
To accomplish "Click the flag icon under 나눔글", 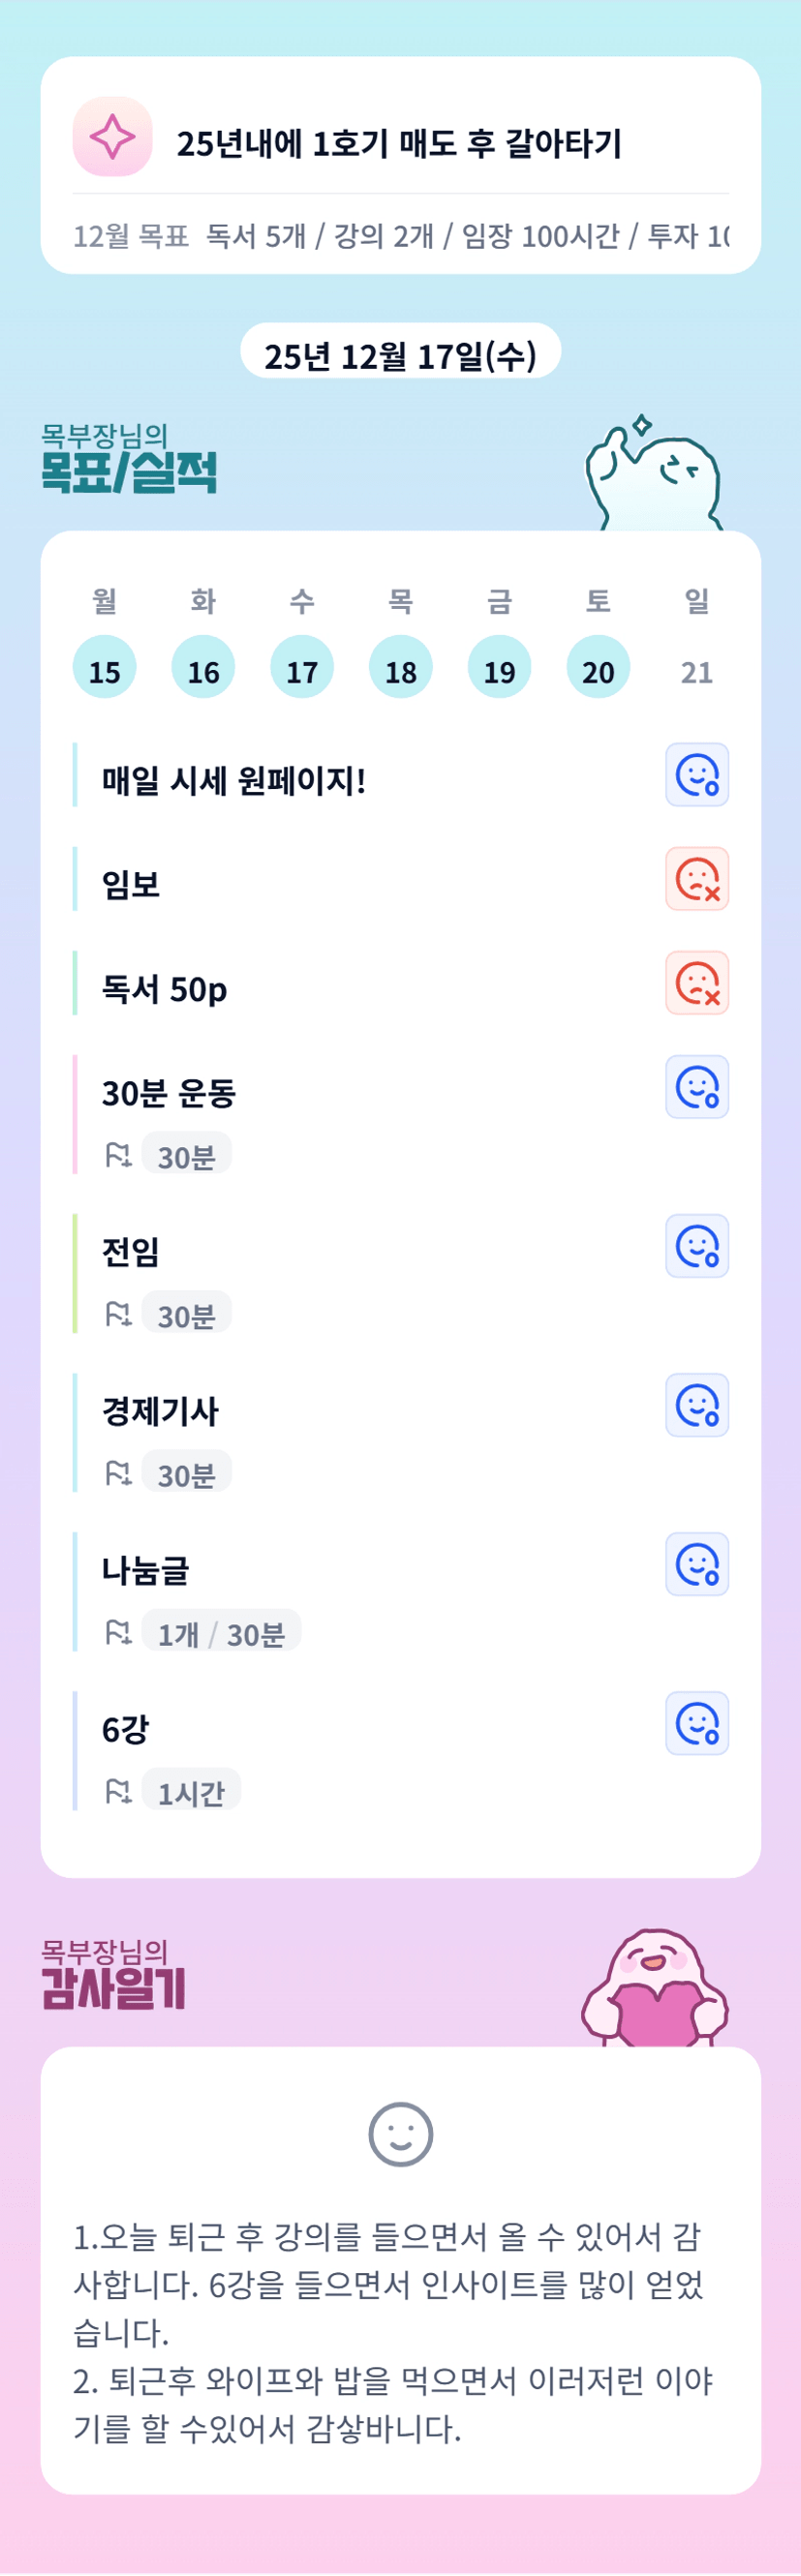I will pos(118,1632).
